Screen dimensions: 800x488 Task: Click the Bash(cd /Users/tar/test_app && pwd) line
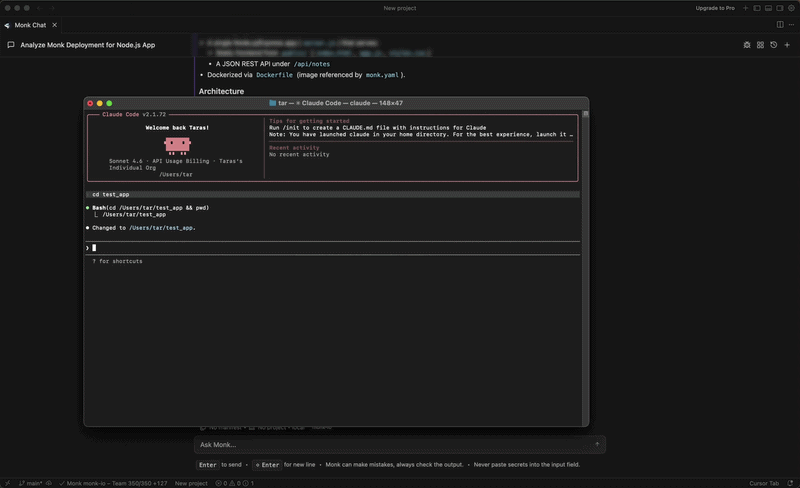pos(151,208)
